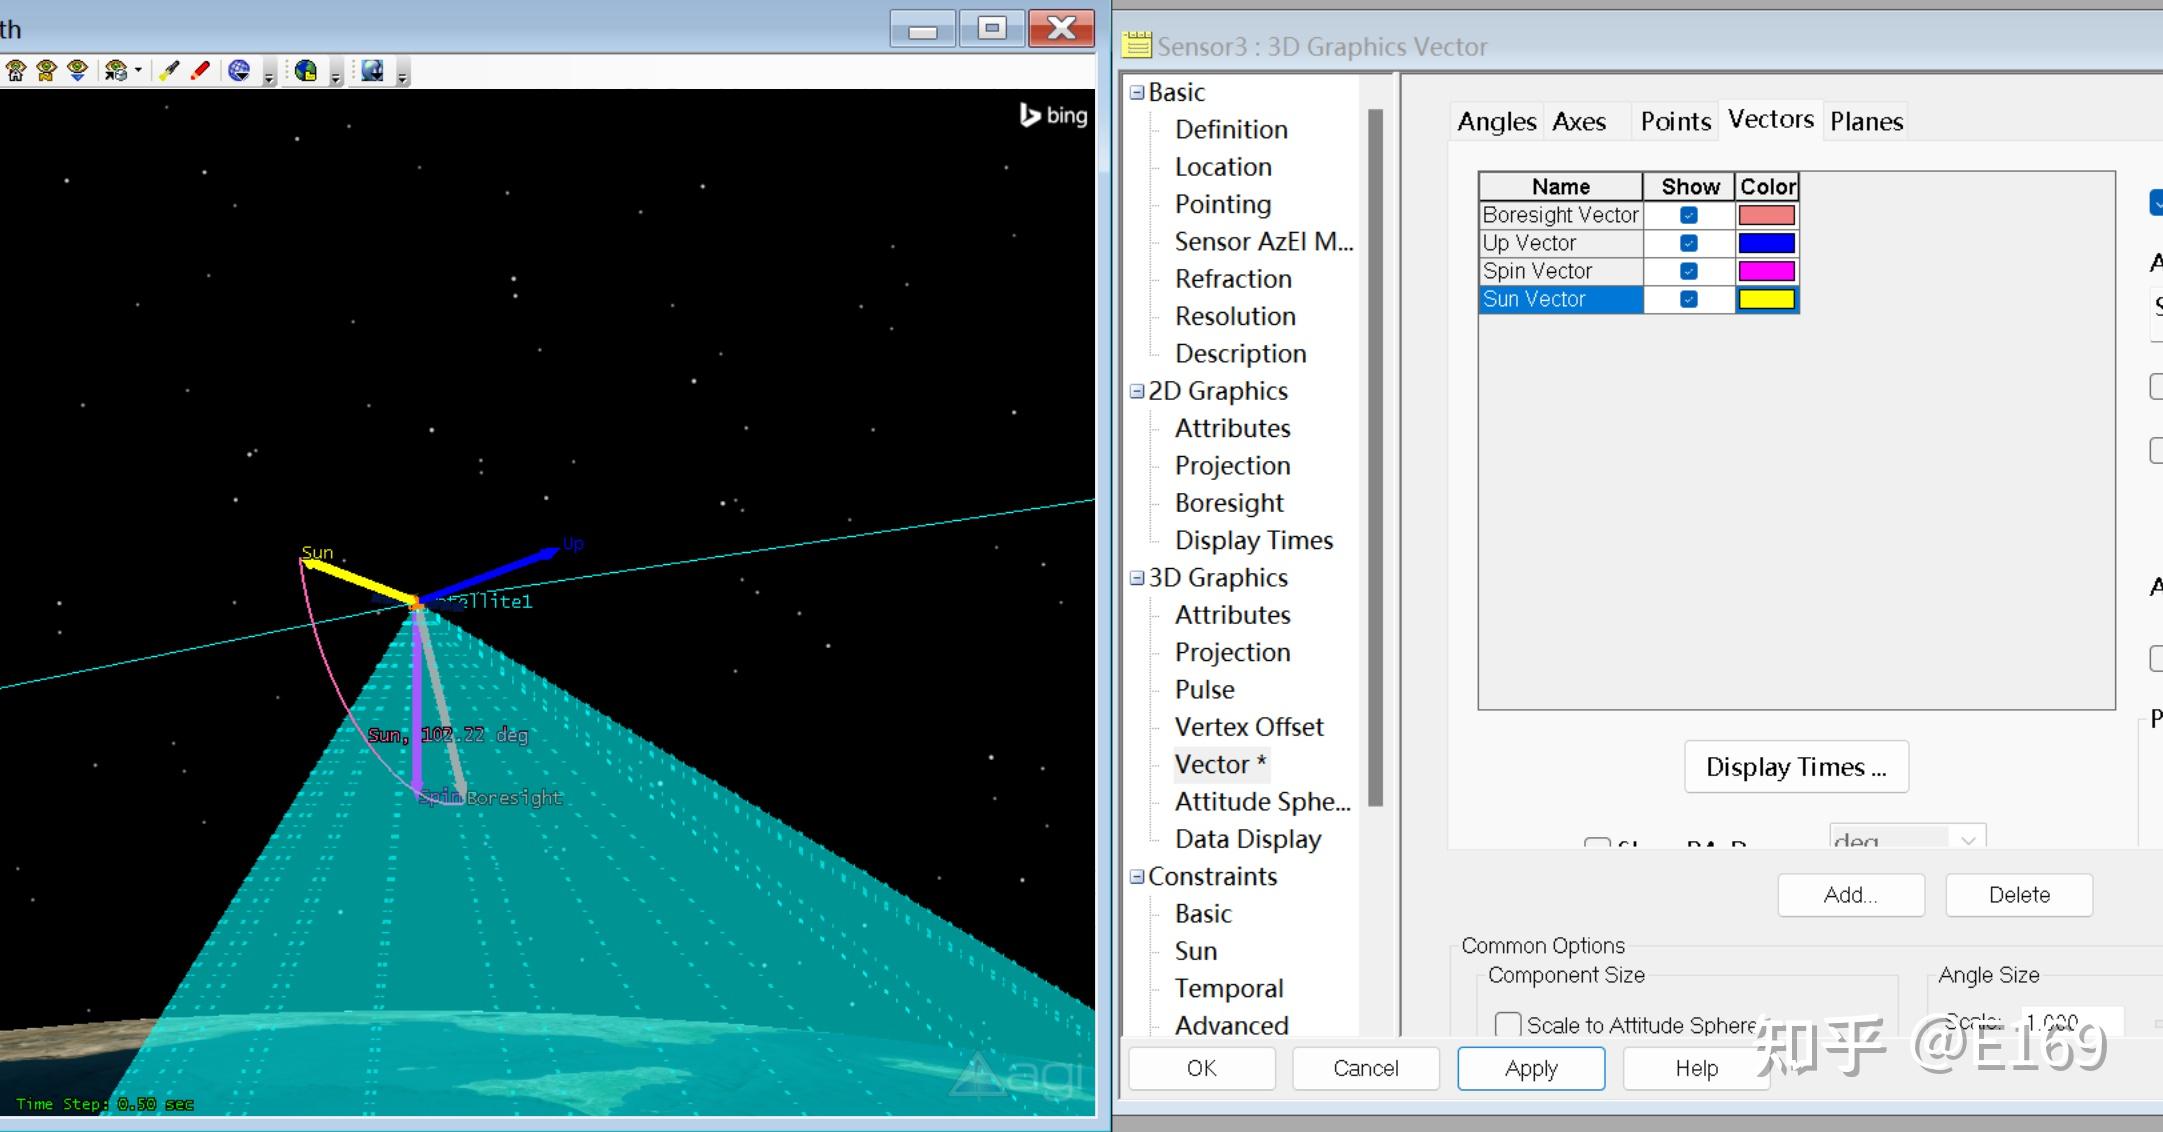The image size is (2163, 1132).
Task: Click the eye icon with blue triangle
Action: click(77, 70)
